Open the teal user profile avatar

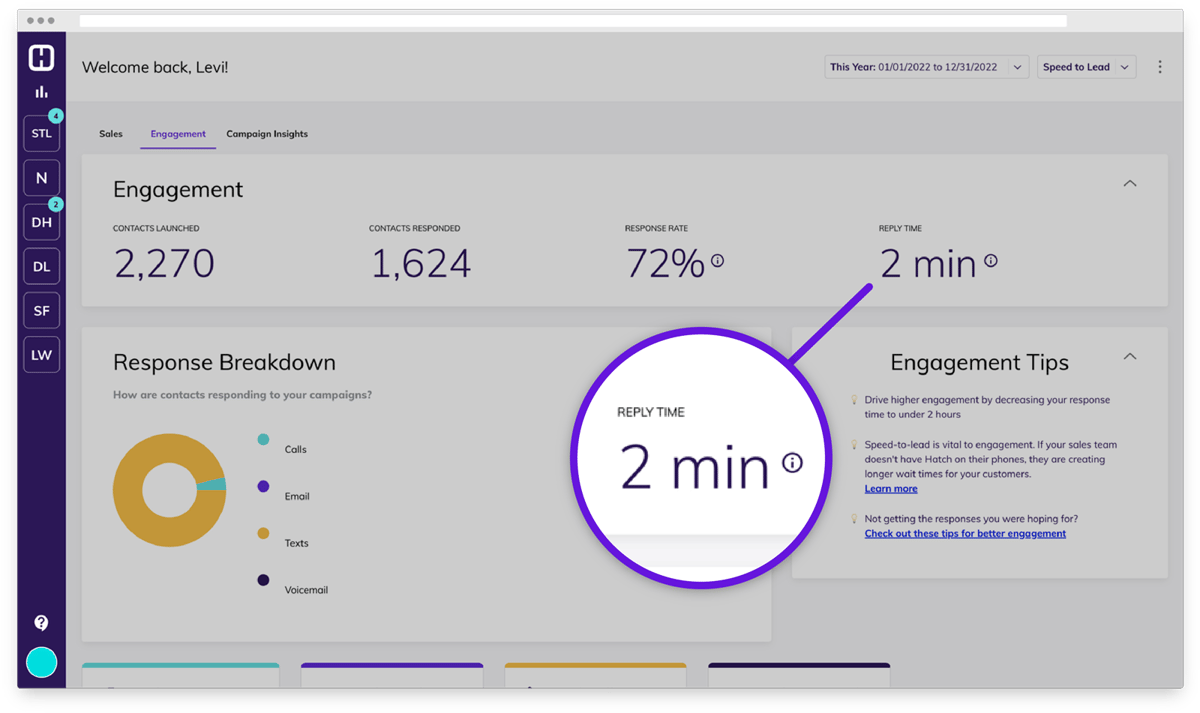pyautogui.click(x=41, y=662)
